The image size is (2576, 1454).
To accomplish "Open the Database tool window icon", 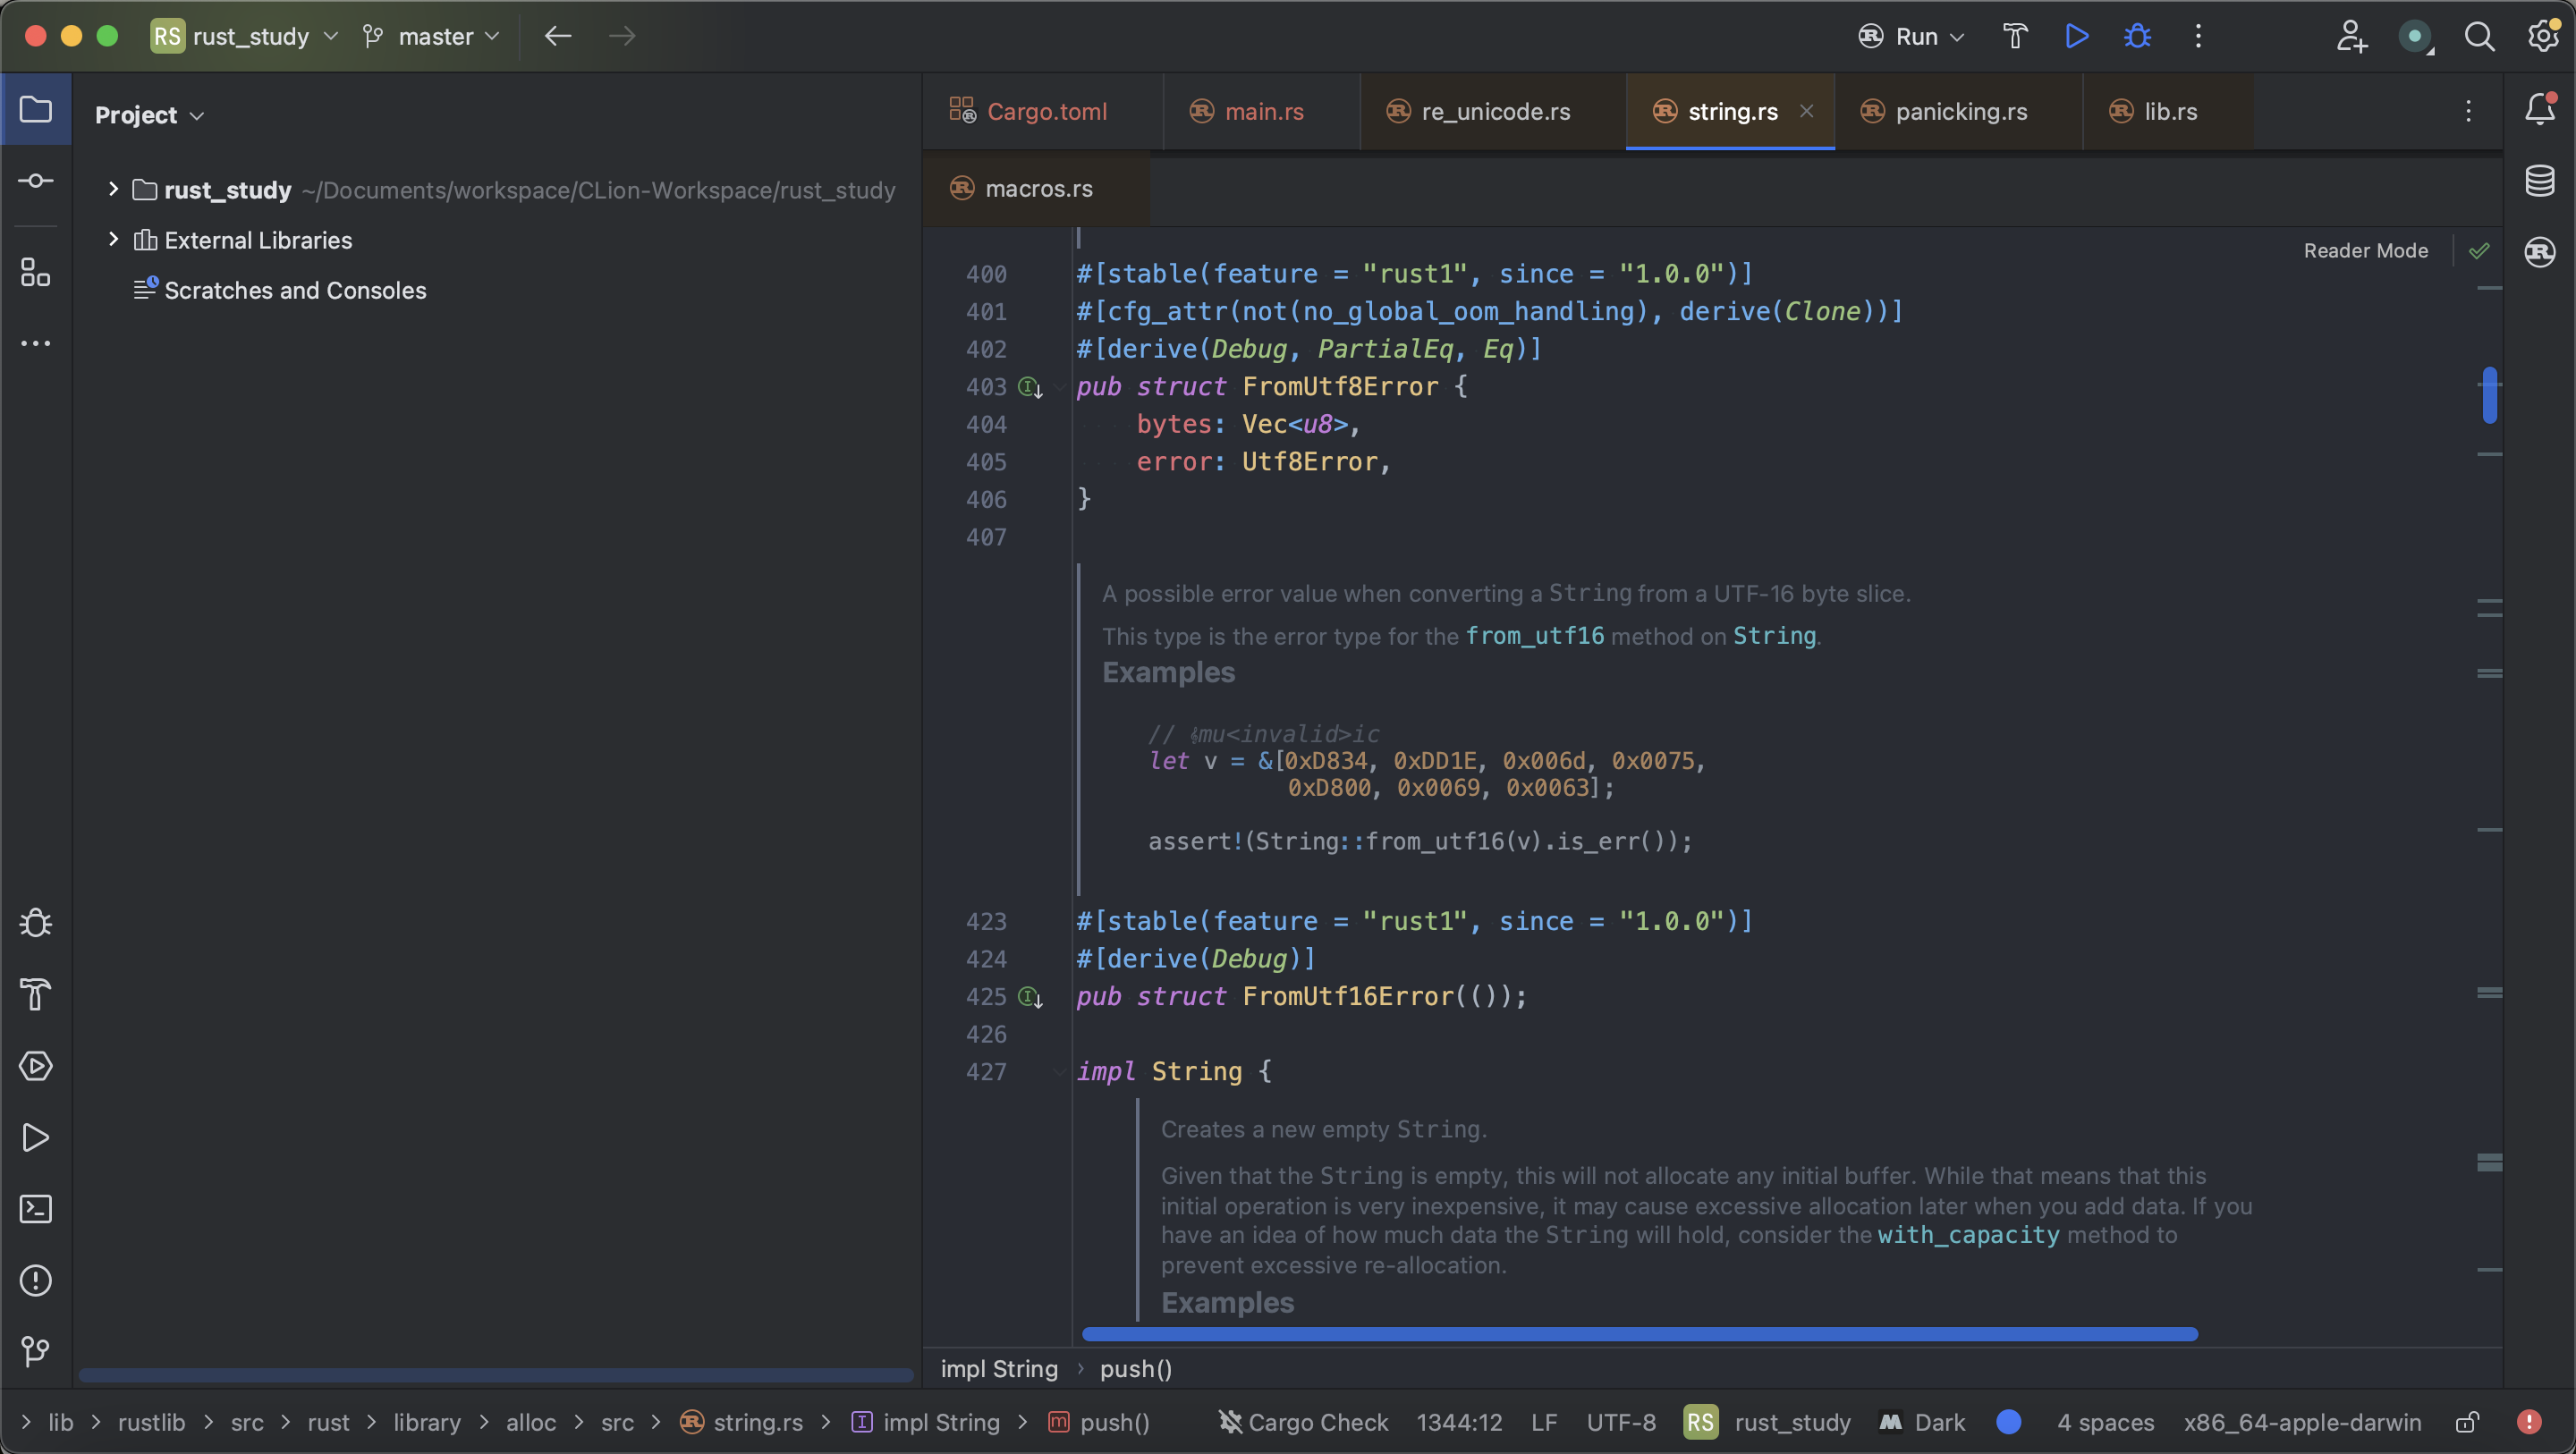I will (2539, 181).
